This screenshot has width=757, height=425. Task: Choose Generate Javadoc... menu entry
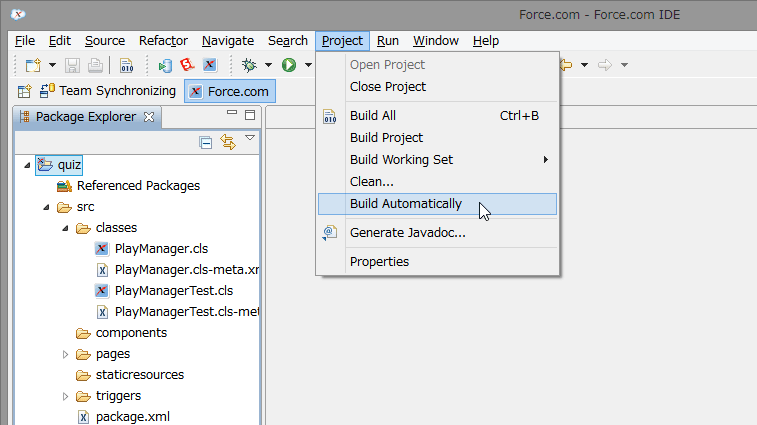[437, 233]
